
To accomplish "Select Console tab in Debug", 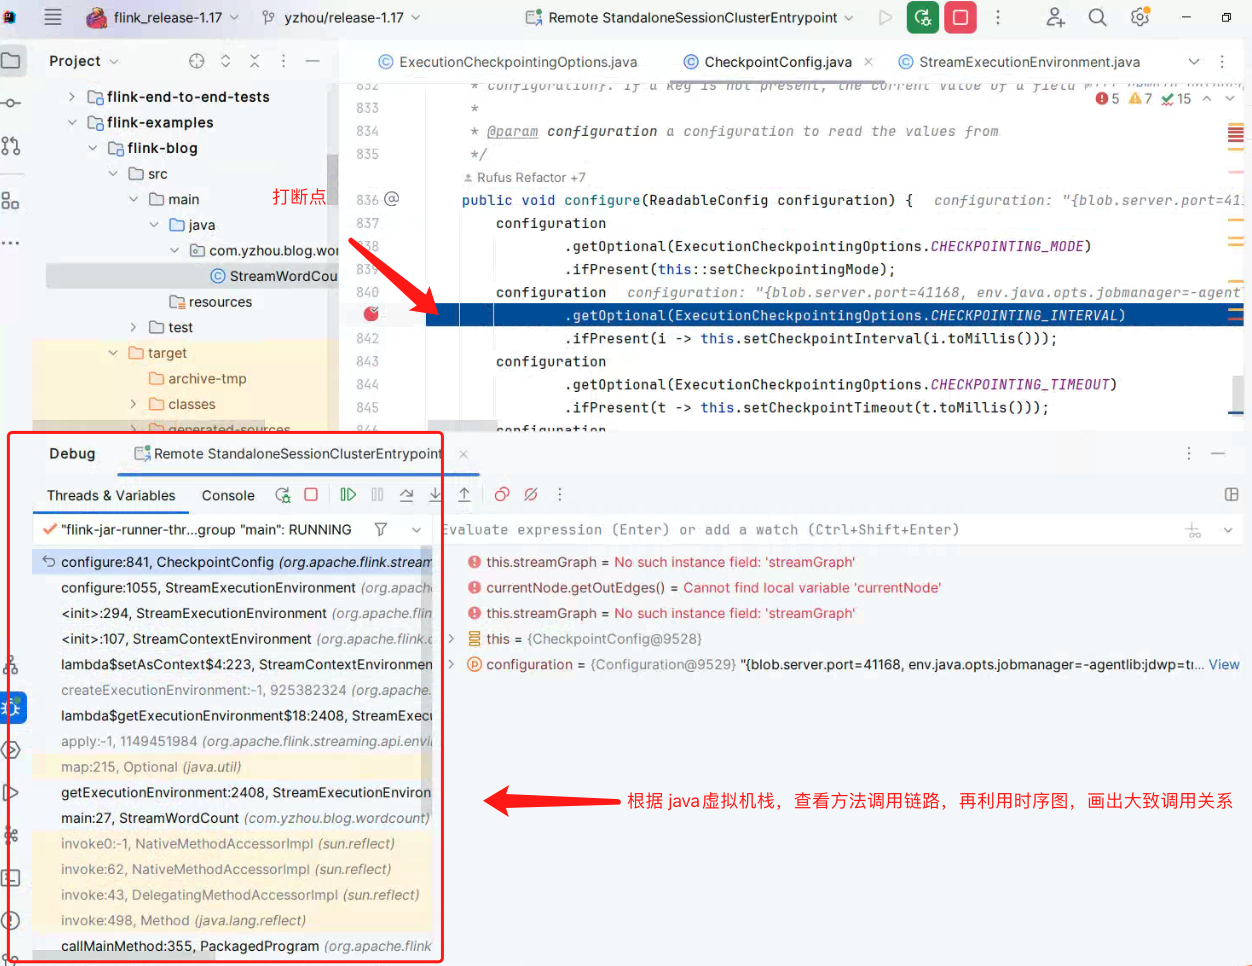I will tap(228, 495).
